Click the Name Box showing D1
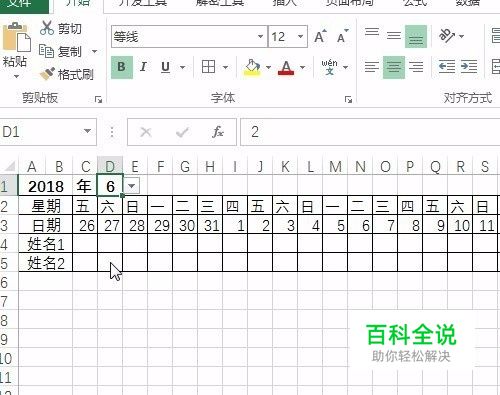This screenshot has width=500, height=395. tap(48, 132)
